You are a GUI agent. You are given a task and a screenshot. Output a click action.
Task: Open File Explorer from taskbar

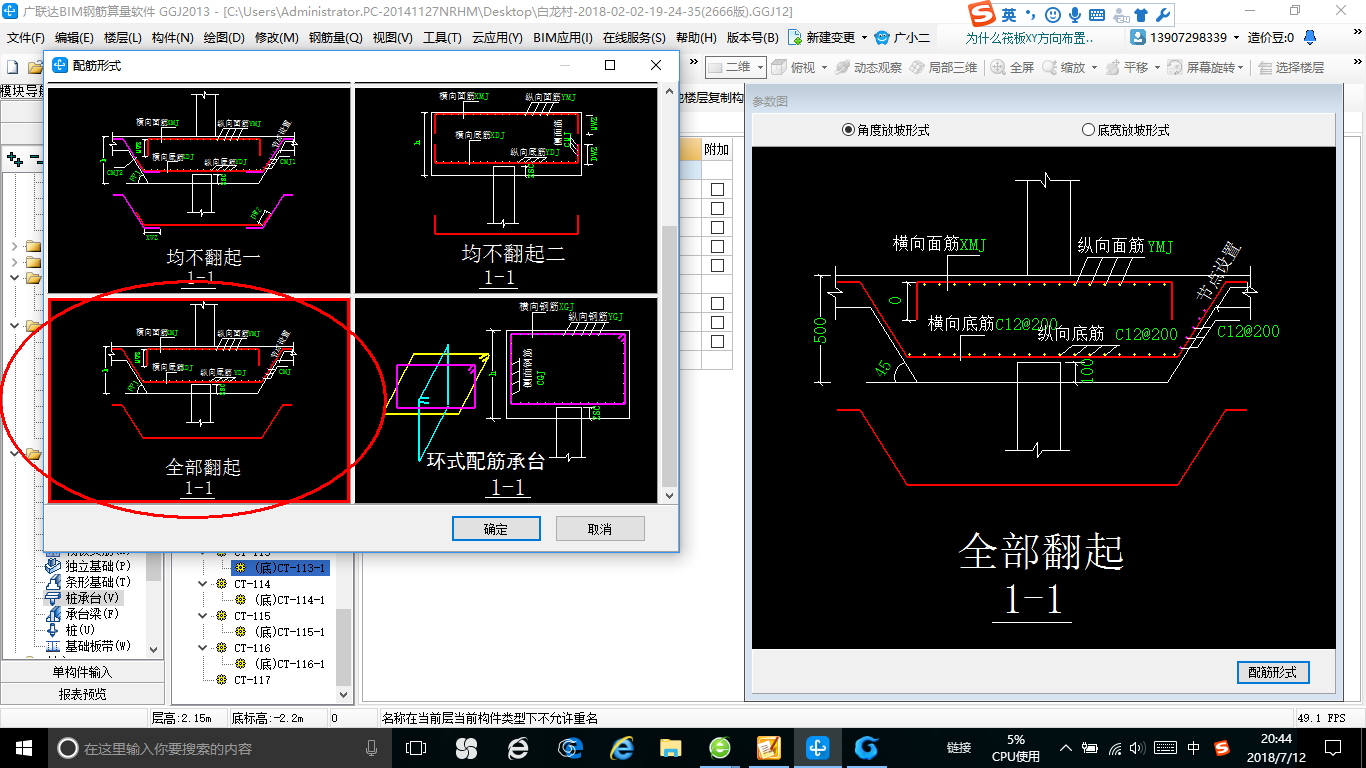click(x=671, y=748)
